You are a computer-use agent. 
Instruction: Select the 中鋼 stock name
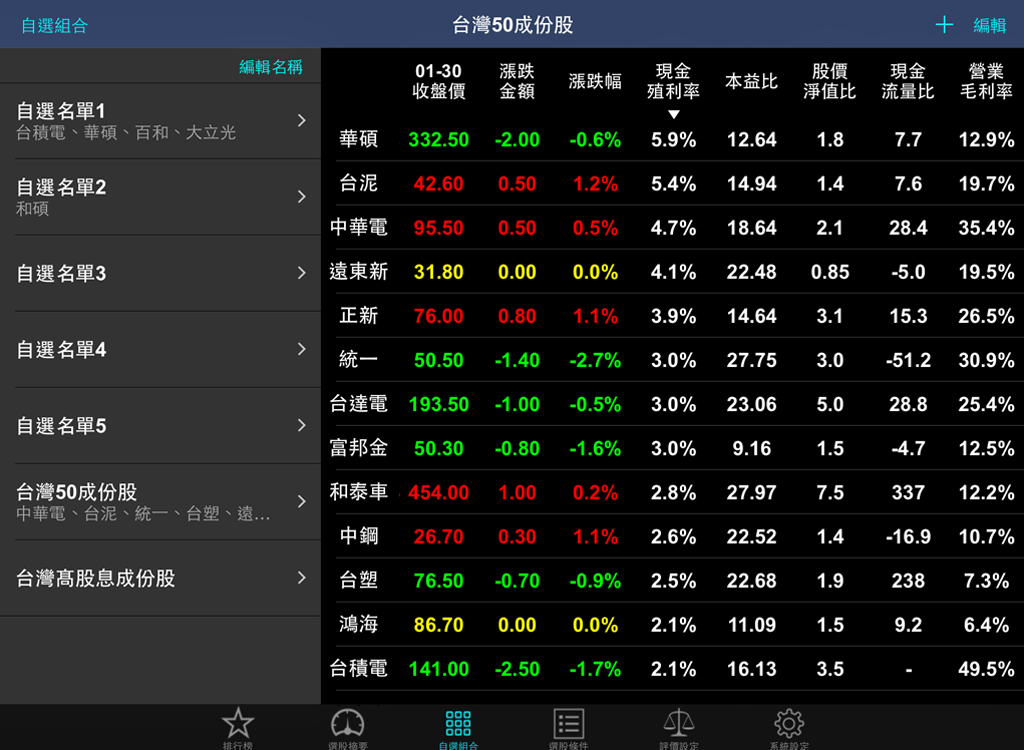(x=359, y=536)
